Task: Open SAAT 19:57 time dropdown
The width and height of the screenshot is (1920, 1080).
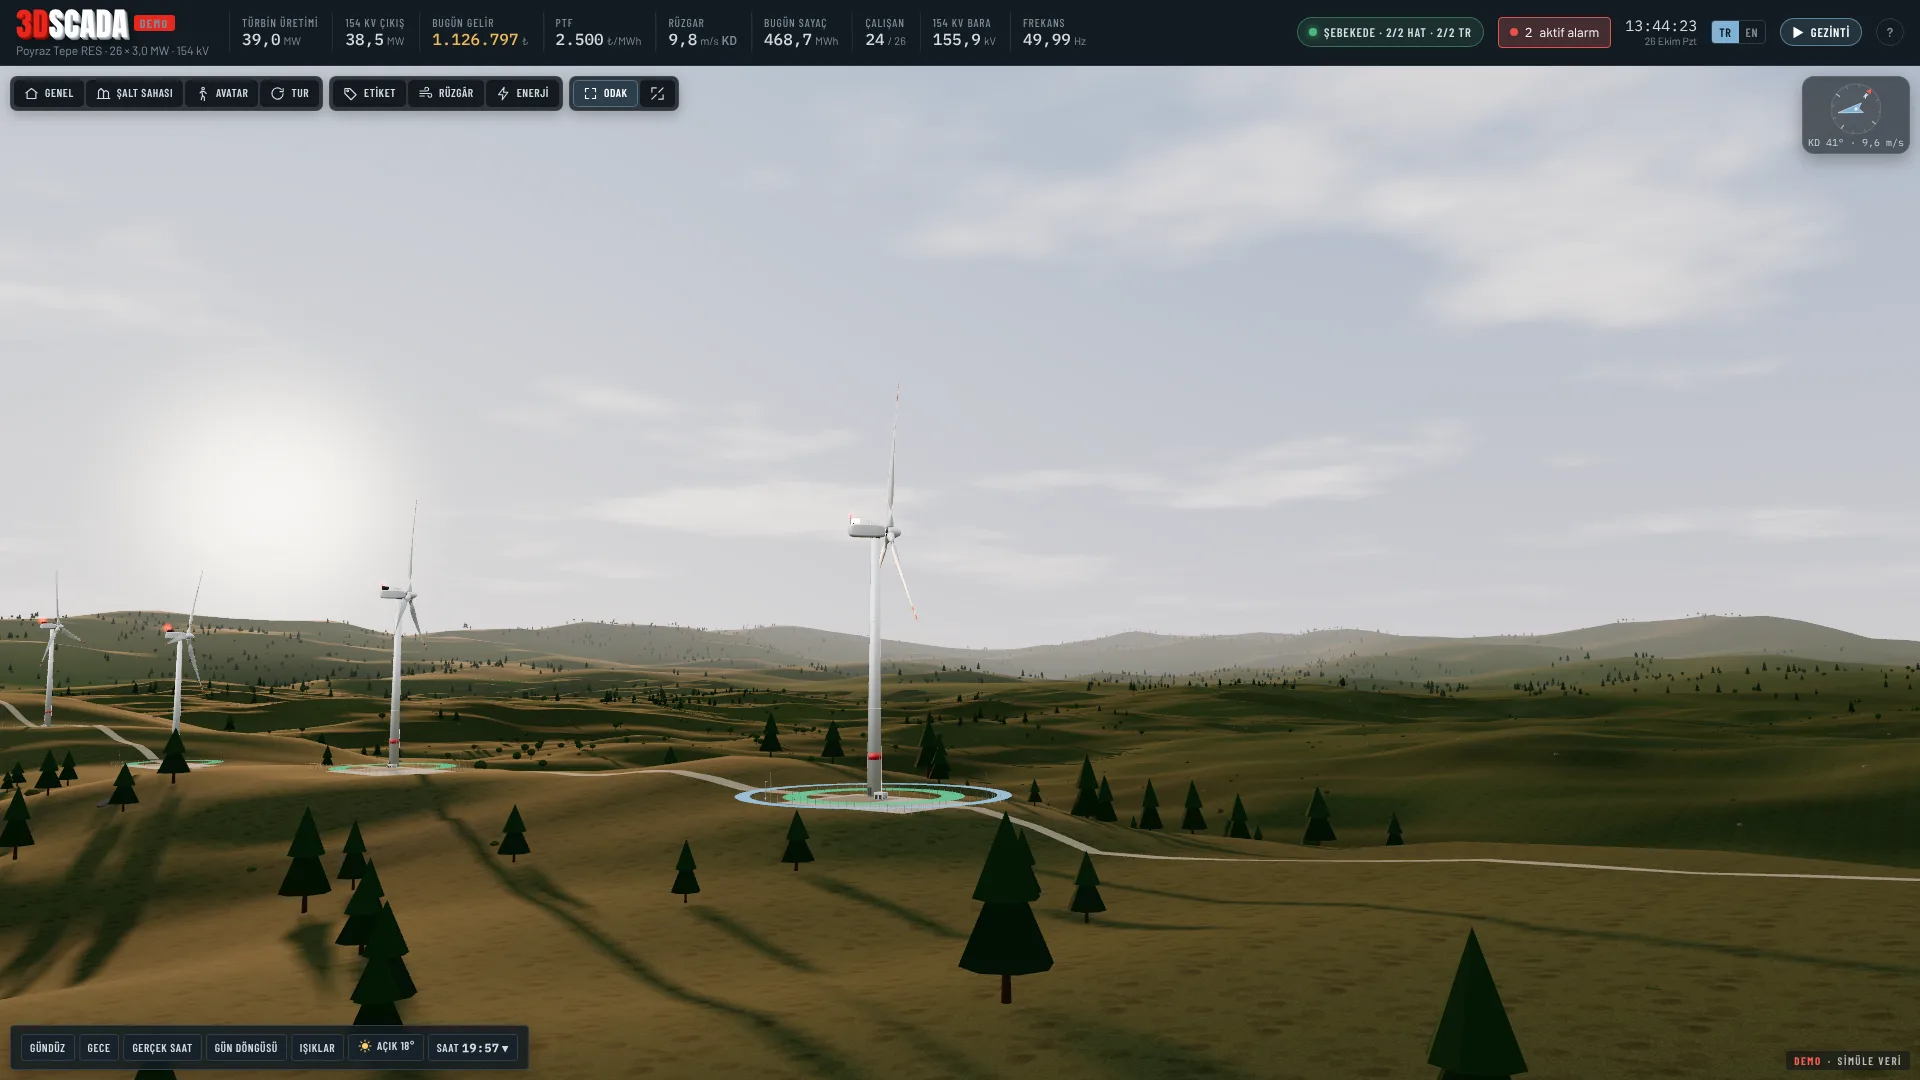Action: coord(473,1047)
